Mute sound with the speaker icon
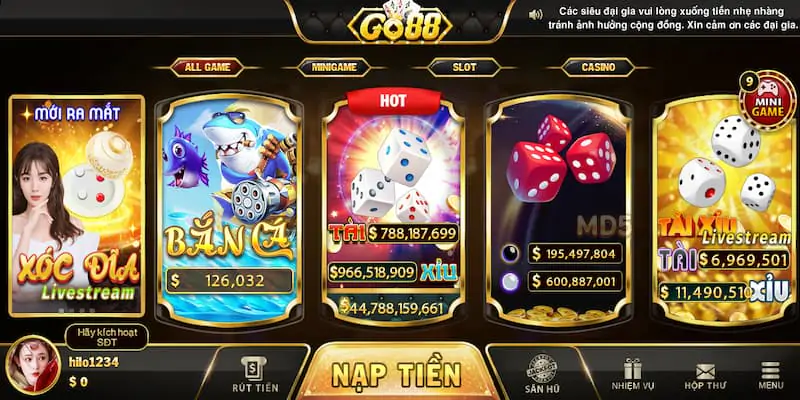 [536, 15]
